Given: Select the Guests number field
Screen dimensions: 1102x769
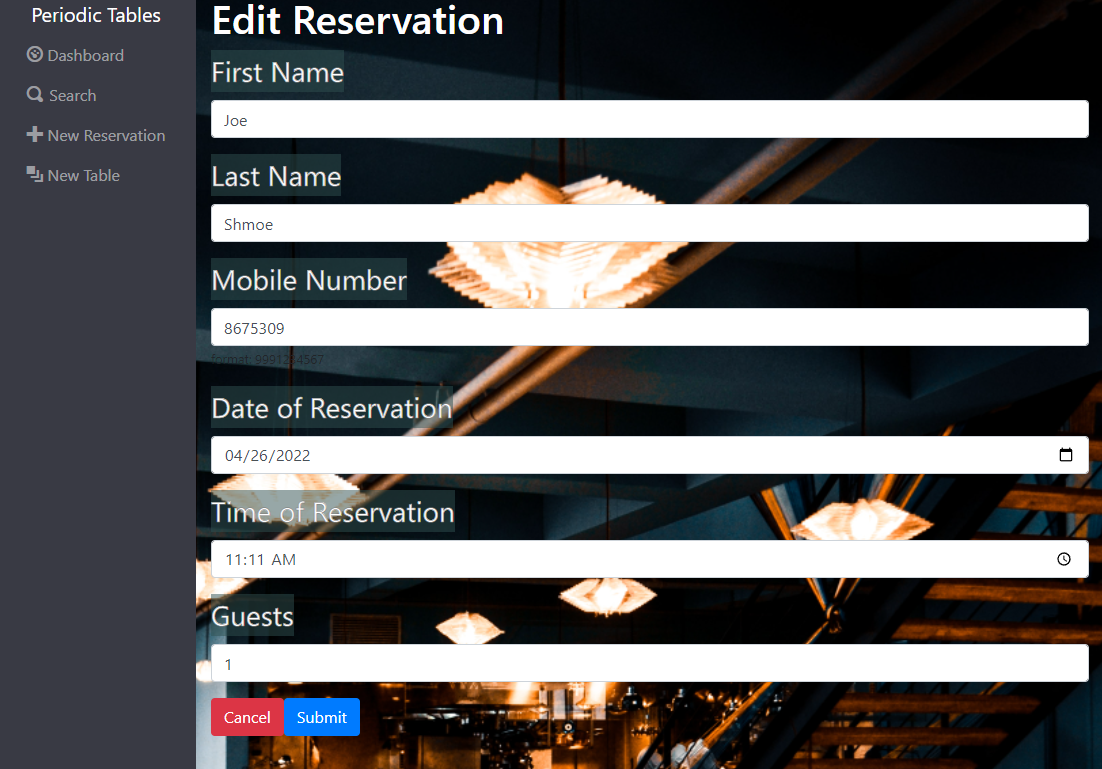Looking at the screenshot, I should (x=650, y=663).
